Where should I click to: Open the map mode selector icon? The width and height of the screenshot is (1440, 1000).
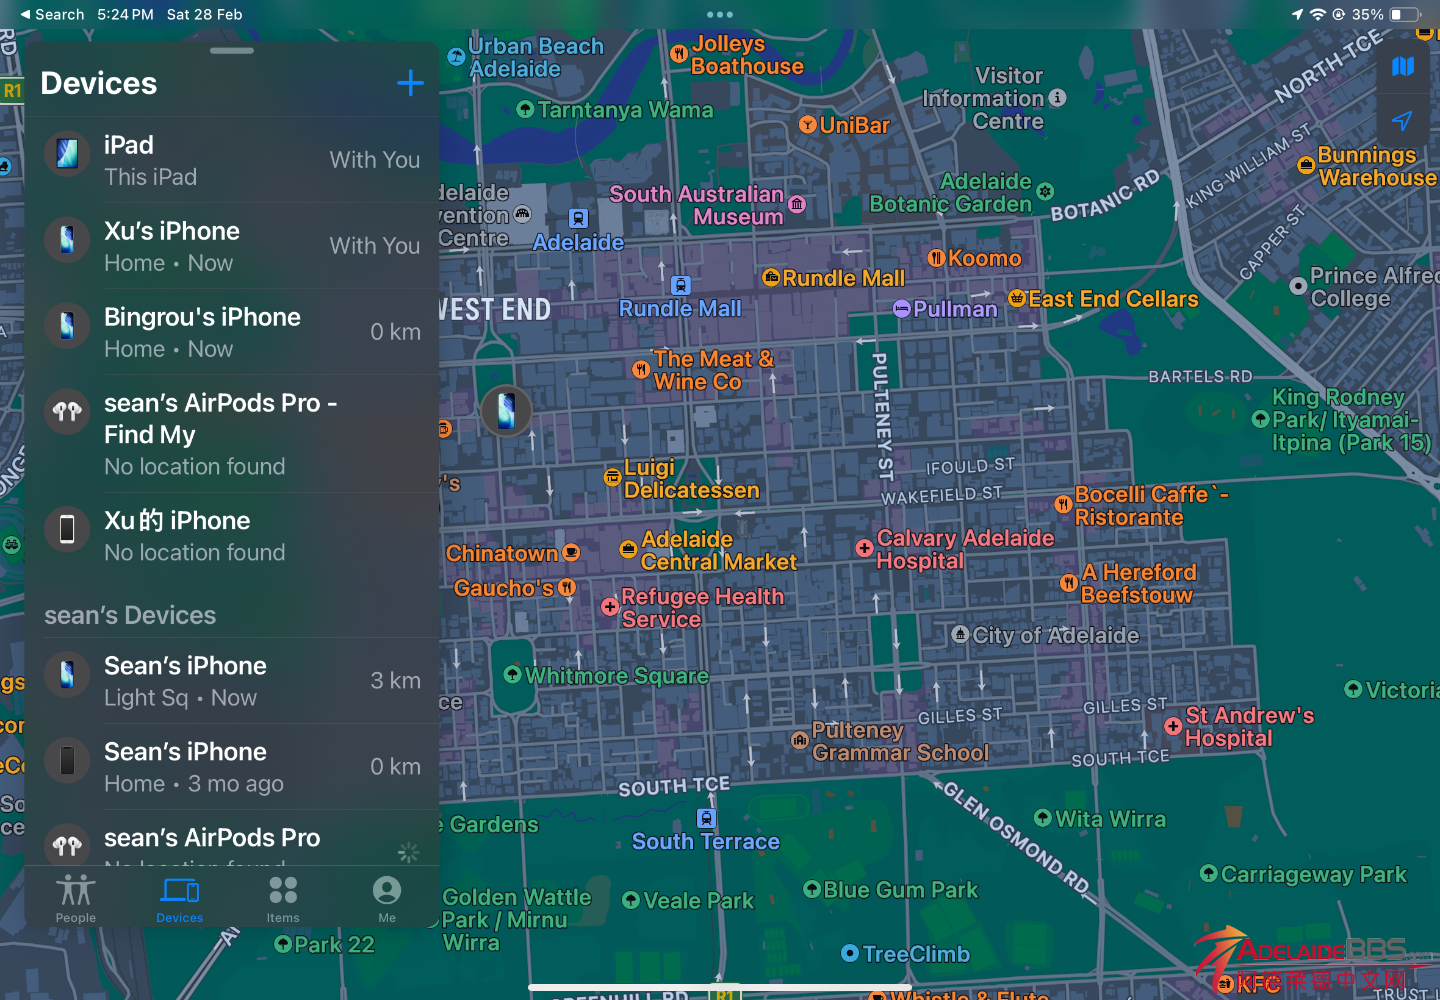point(1402,67)
